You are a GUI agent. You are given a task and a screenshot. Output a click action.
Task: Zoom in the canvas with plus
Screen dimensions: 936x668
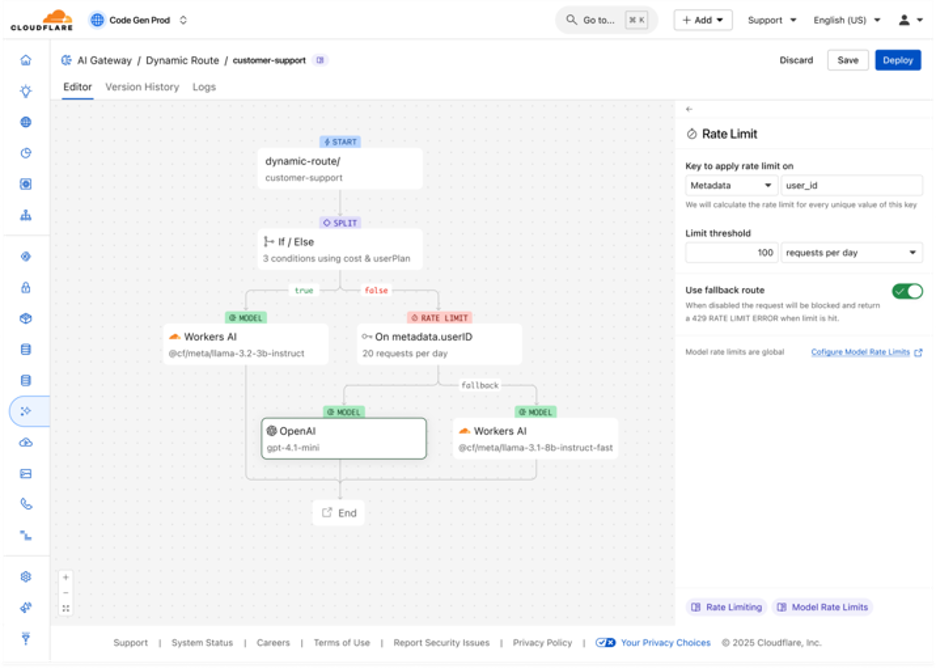[x=66, y=577]
